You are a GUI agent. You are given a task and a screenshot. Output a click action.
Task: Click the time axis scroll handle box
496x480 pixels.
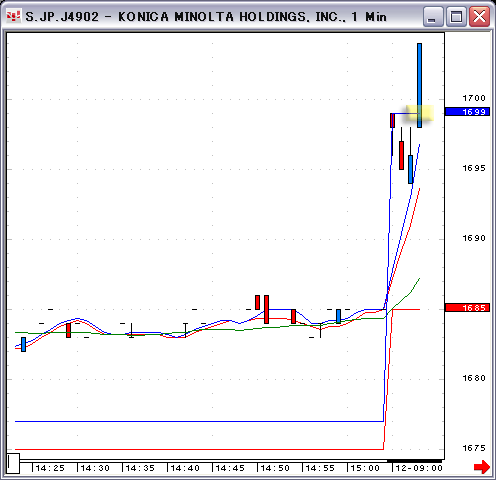pyautogui.click(x=13, y=463)
